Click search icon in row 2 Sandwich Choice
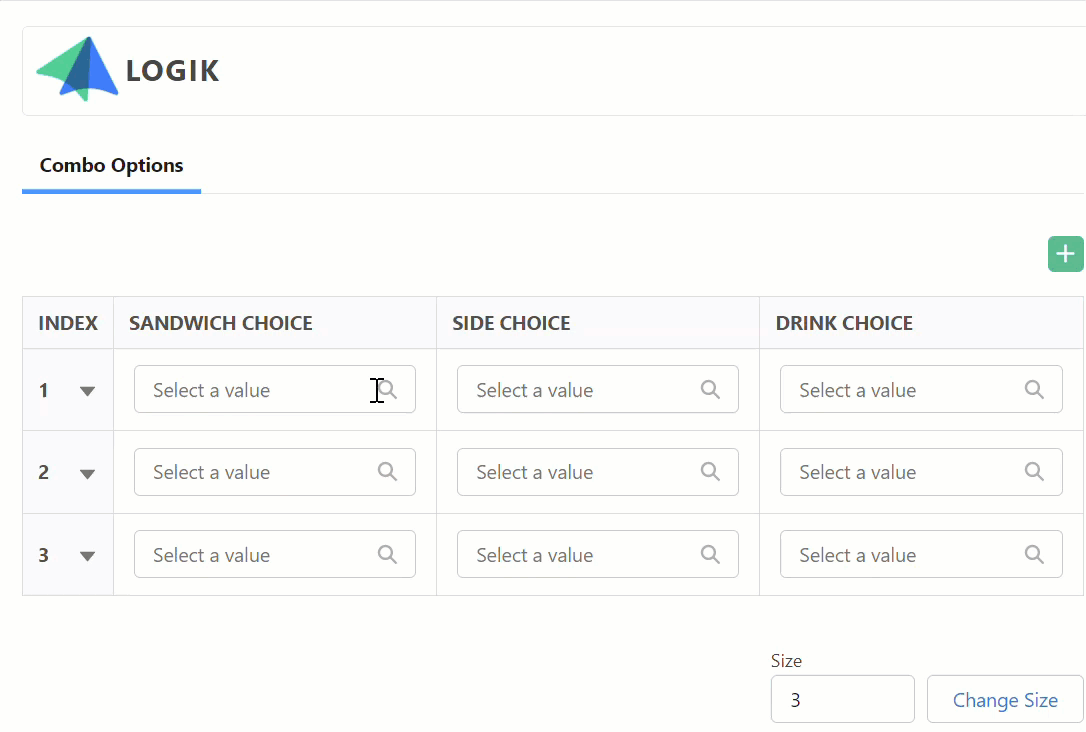1086x732 pixels. pyautogui.click(x=388, y=472)
